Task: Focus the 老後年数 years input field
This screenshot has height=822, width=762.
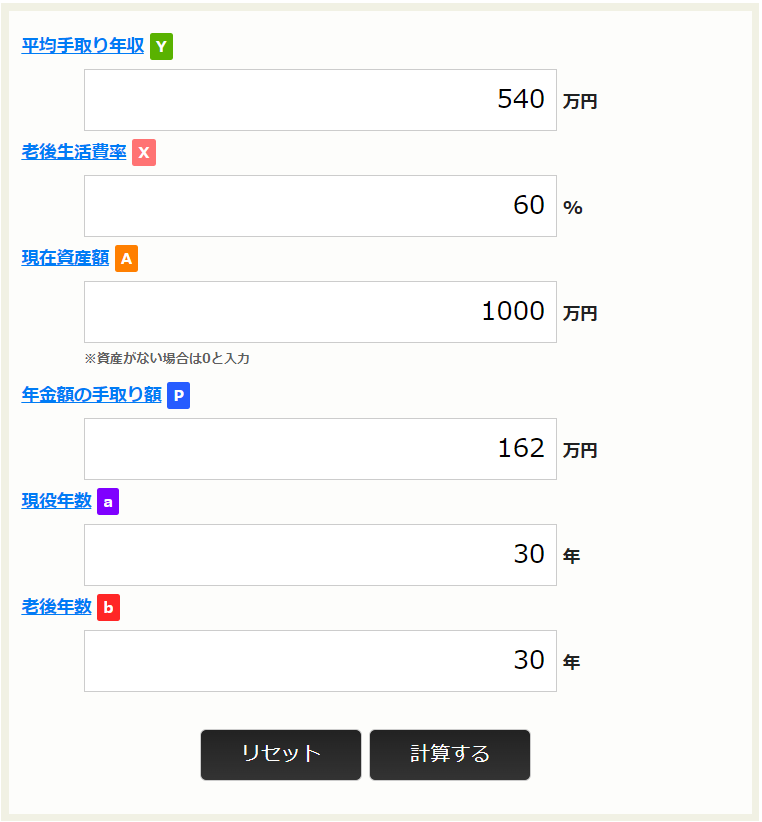Action: point(320,661)
